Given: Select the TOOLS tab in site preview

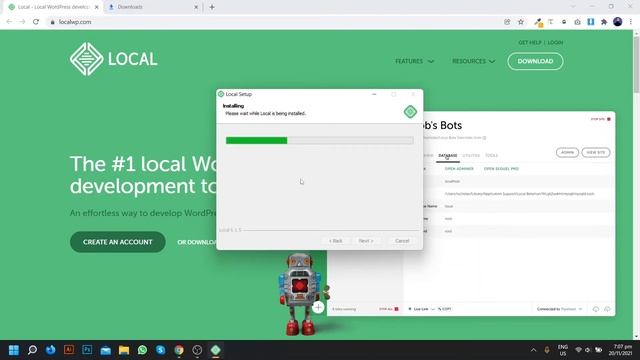Looking at the screenshot, I should pyautogui.click(x=491, y=156).
